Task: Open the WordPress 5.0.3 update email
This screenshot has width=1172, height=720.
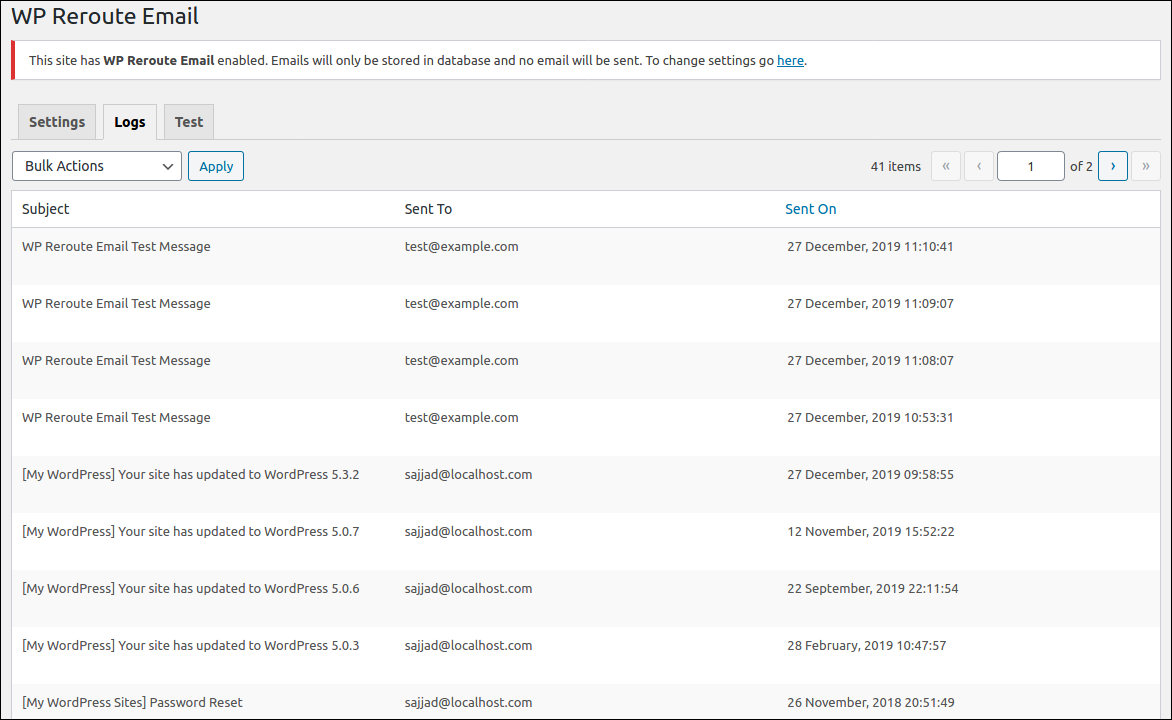Action: [x=191, y=645]
